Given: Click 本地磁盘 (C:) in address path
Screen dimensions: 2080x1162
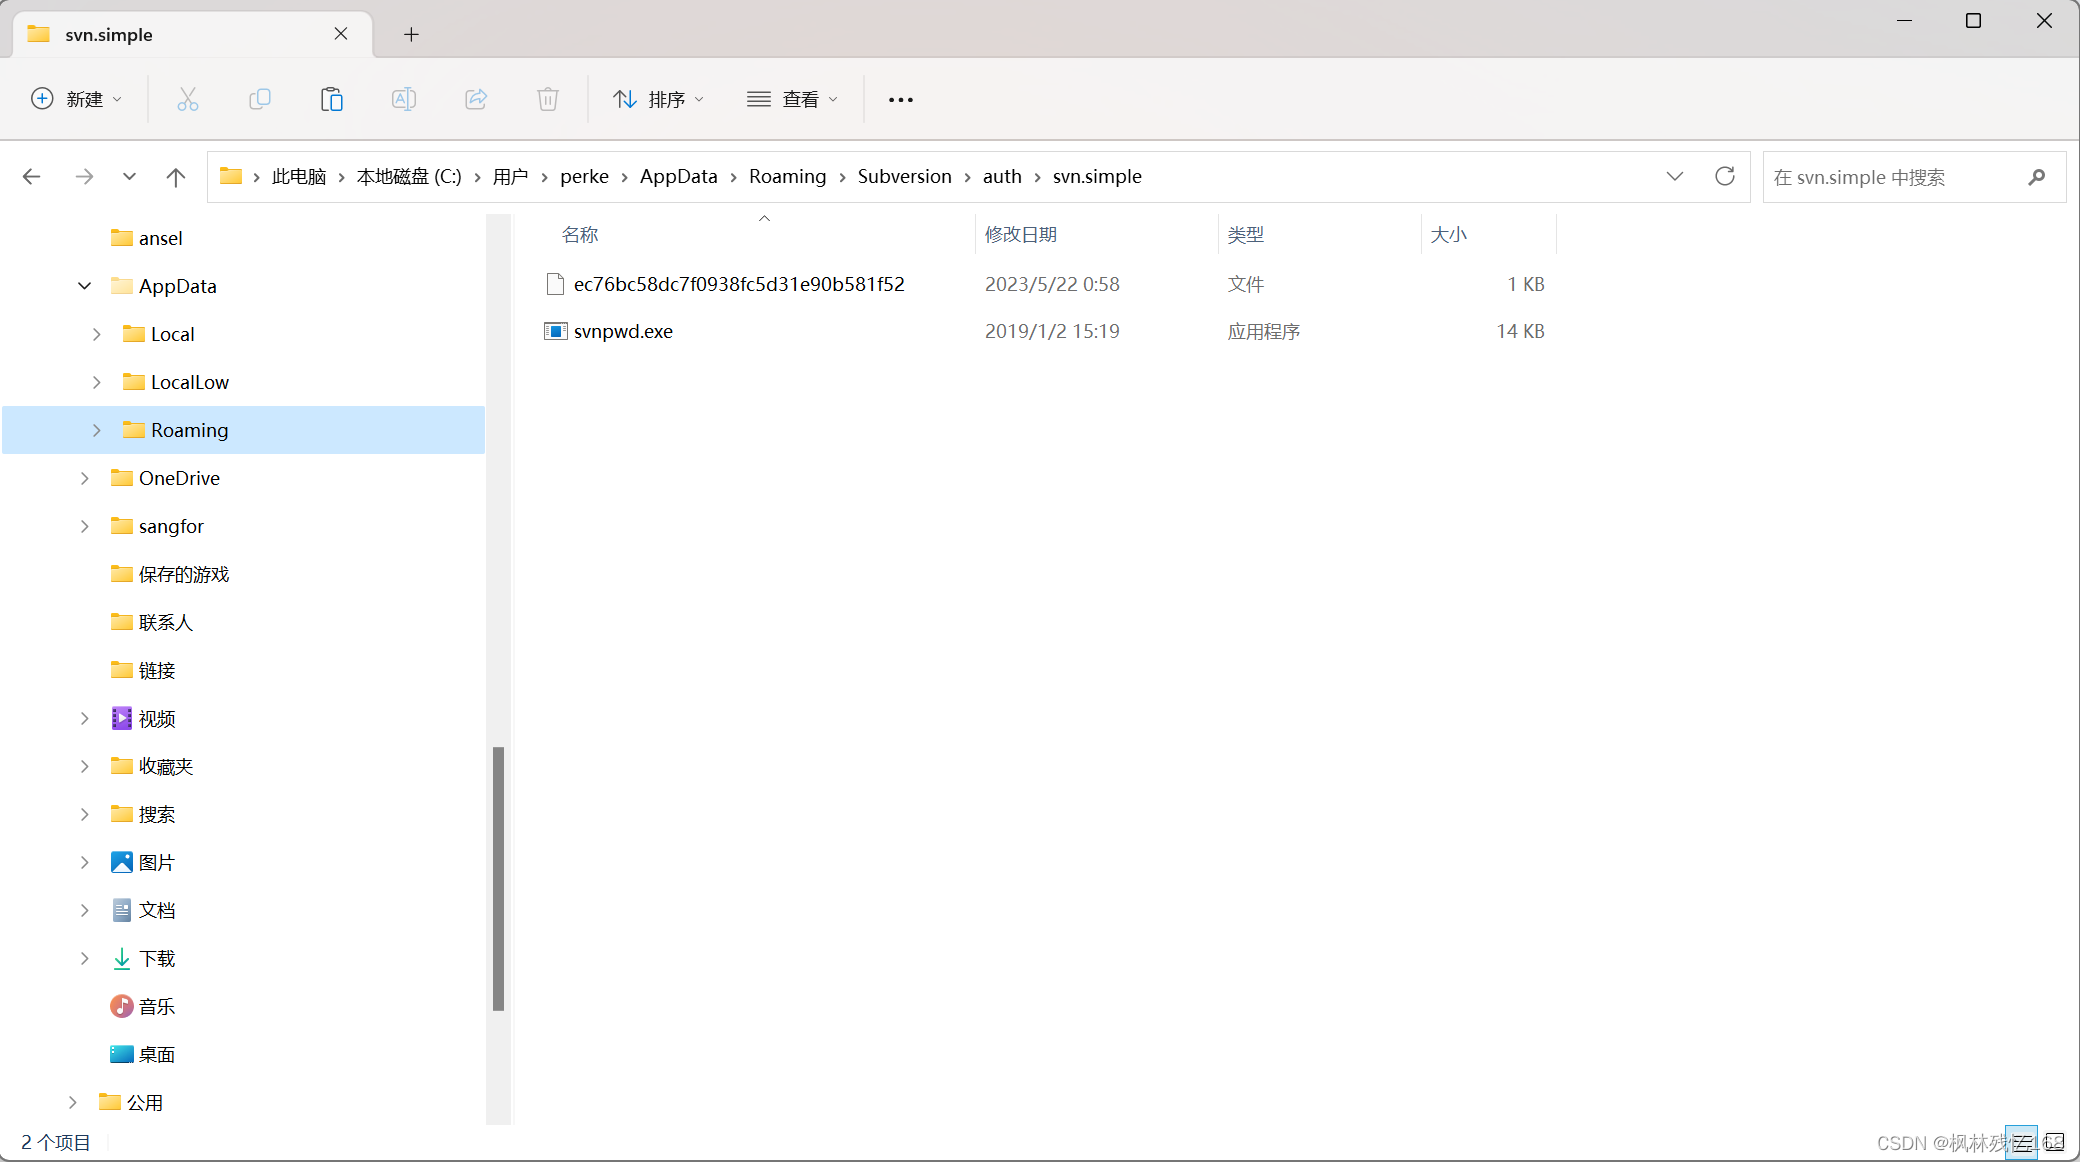Looking at the screenshot, I should pyautogui.click(x=409, y=176).
